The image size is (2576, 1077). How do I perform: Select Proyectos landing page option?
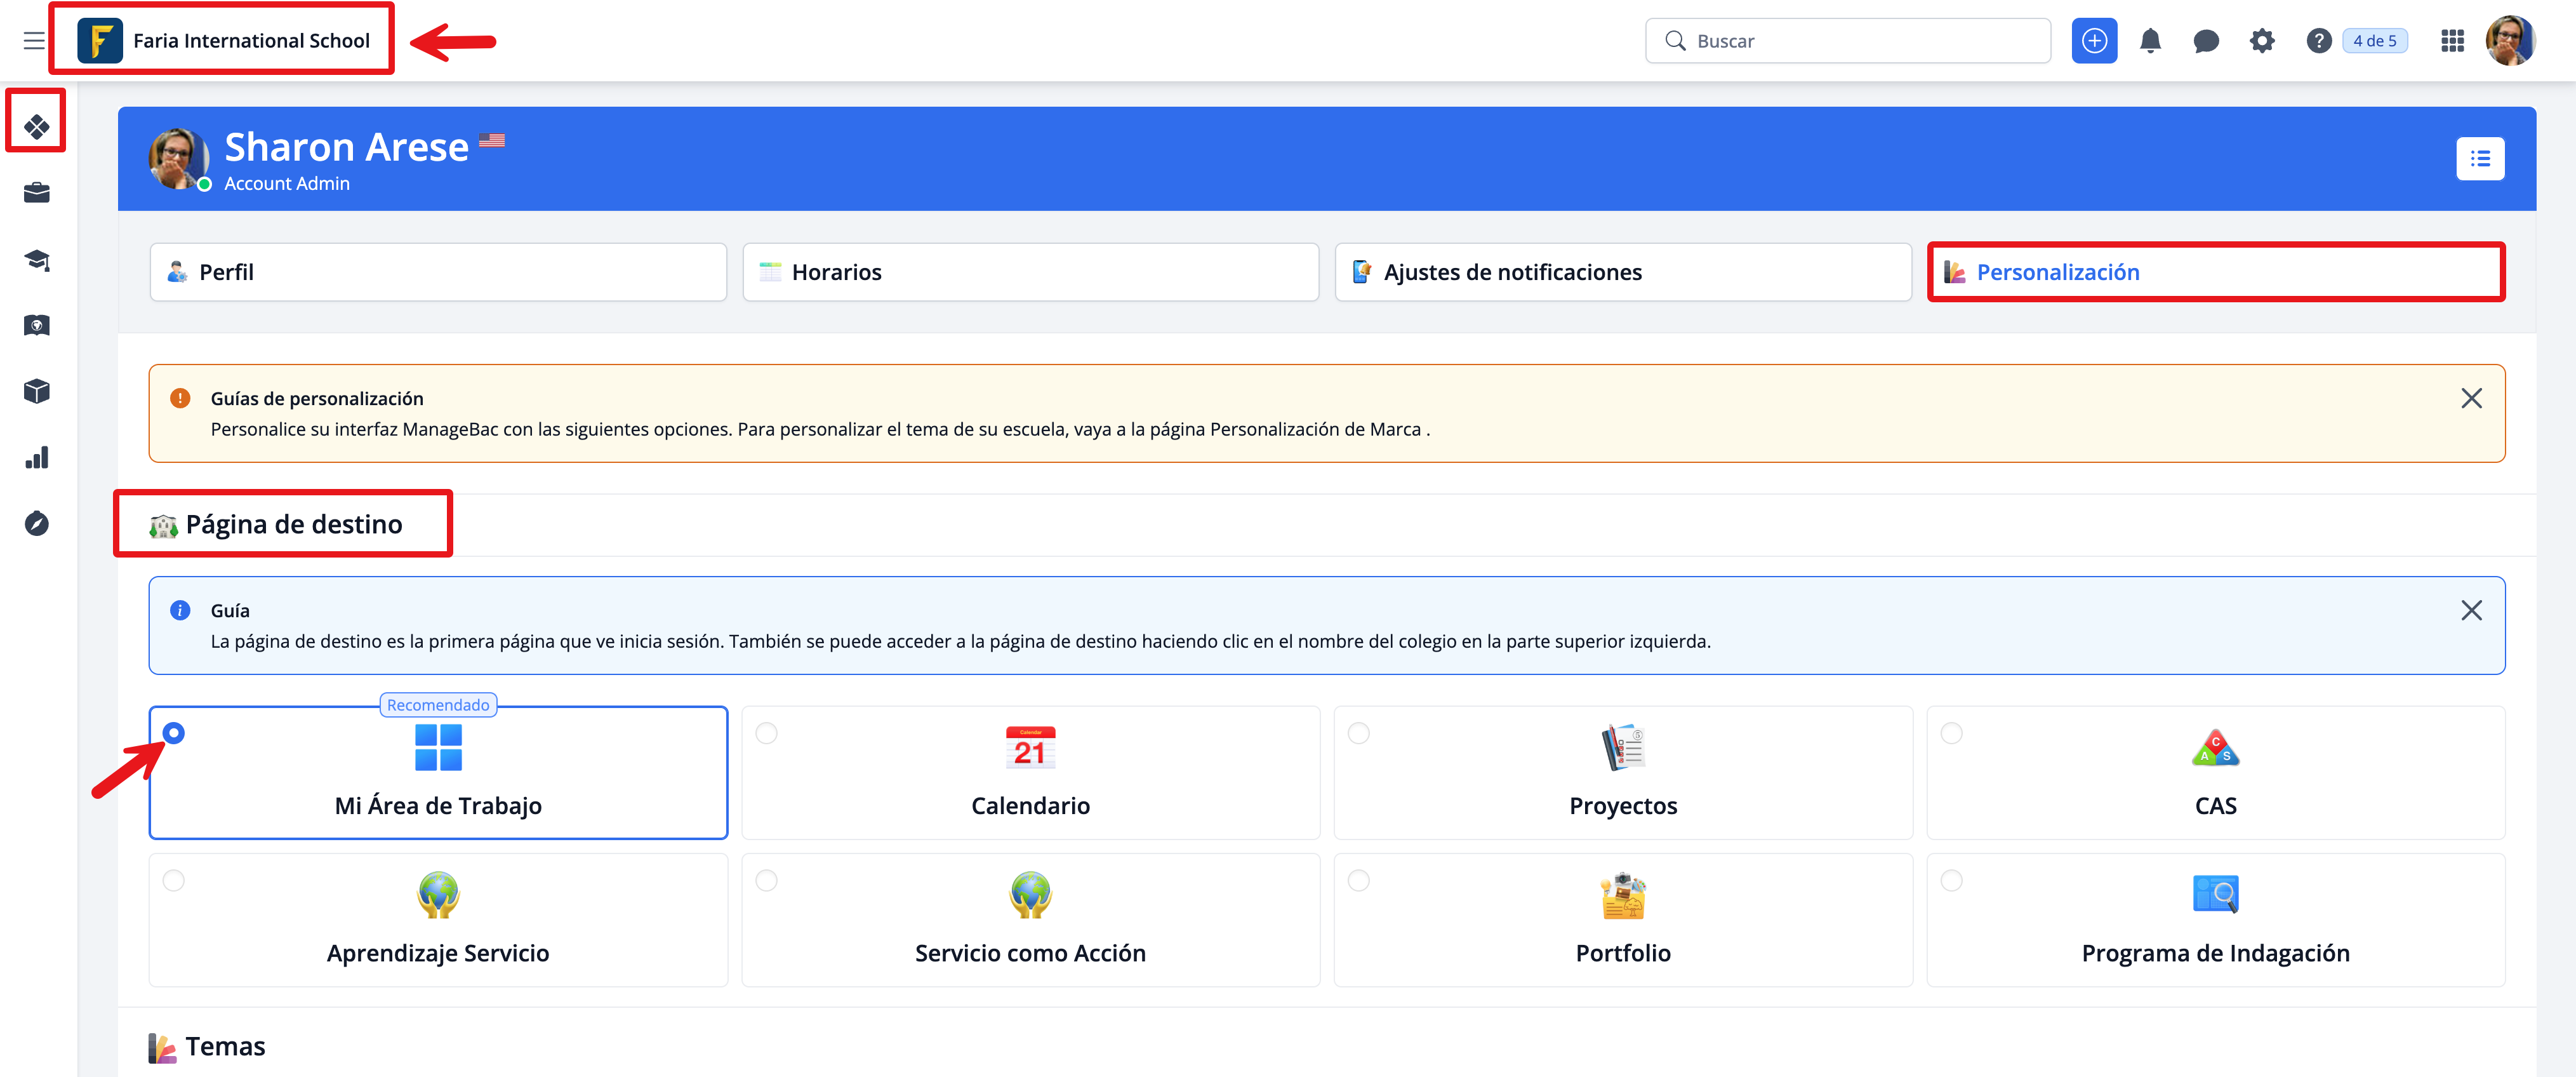tap(1622, 772)
